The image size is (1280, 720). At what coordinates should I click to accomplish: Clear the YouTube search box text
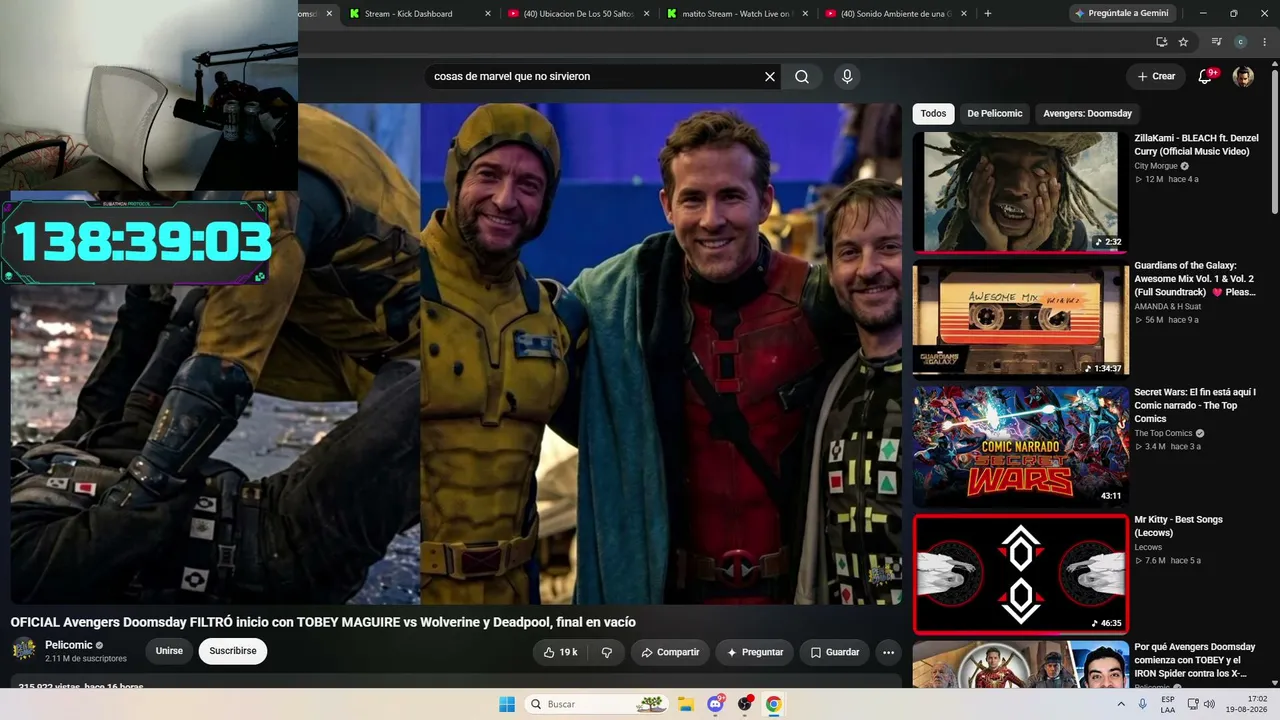pyautogui.click(x=770, y=77)
